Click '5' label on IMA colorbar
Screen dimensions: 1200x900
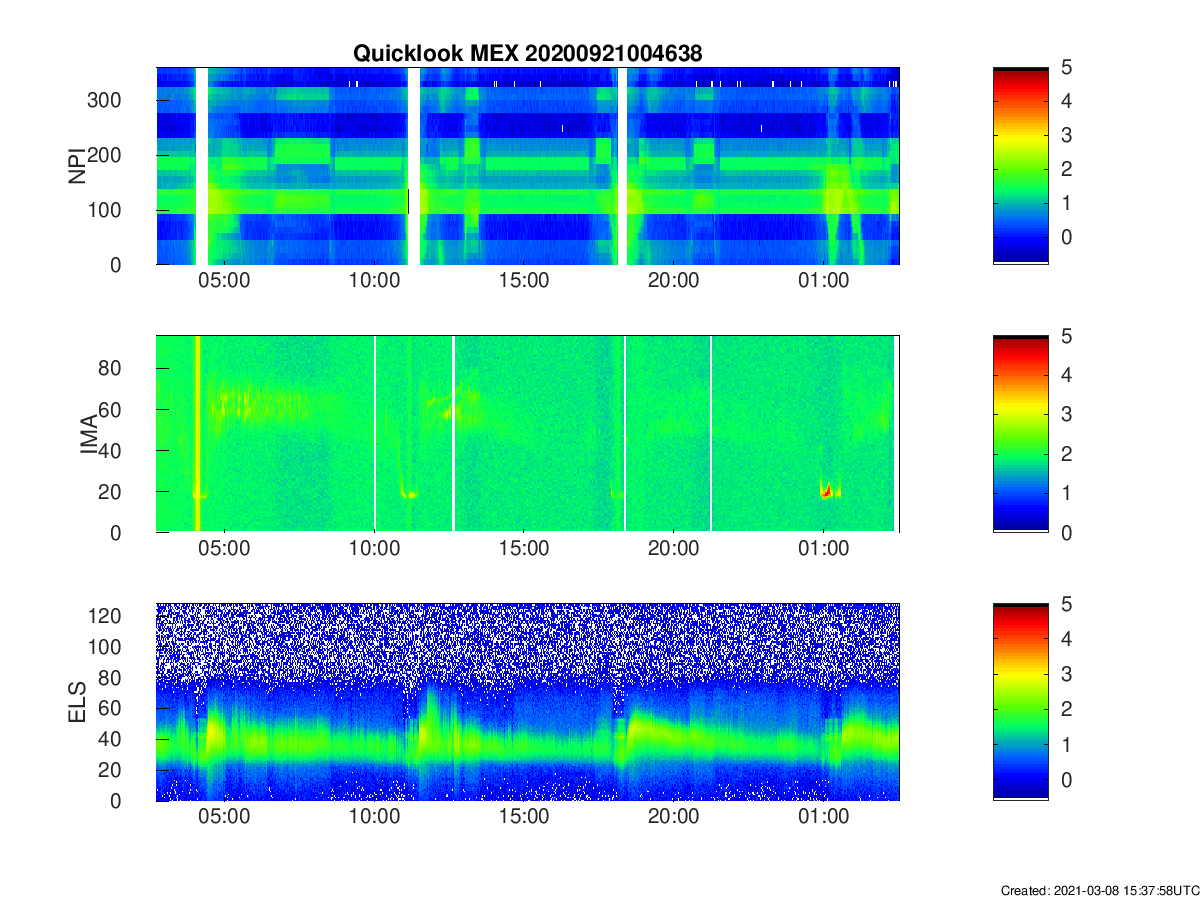[x=1067, y=336]
